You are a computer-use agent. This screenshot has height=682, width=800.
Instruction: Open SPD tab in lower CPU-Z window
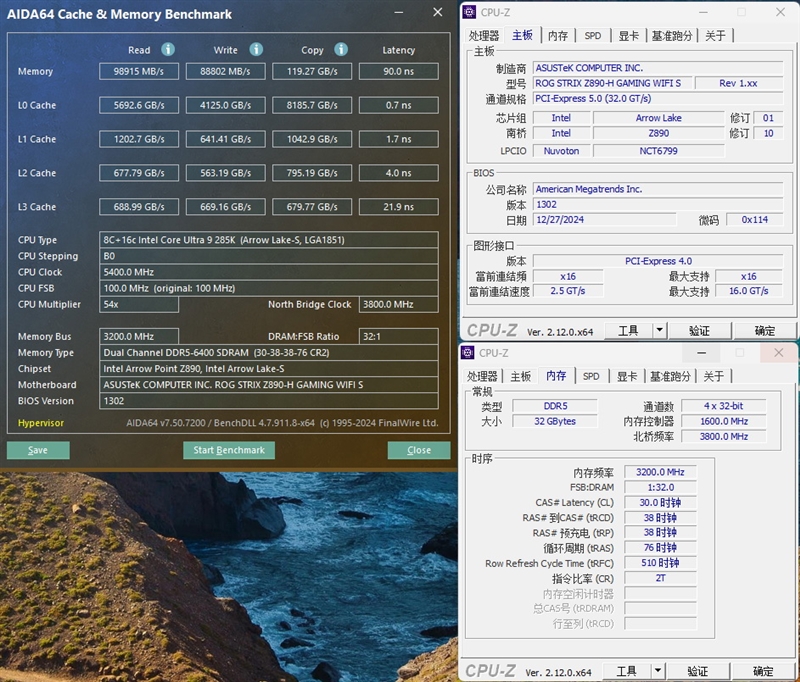pos(591,376)
